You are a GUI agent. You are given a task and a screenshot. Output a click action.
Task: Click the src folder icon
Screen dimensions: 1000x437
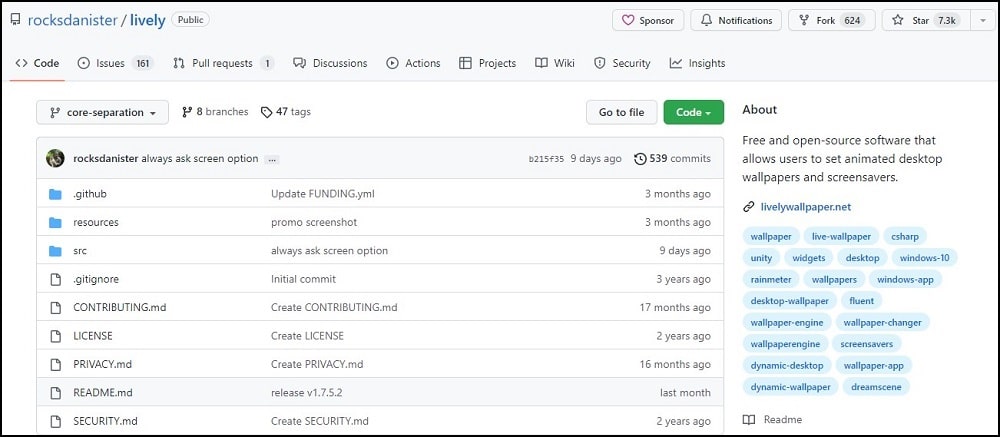pos(55,251)
